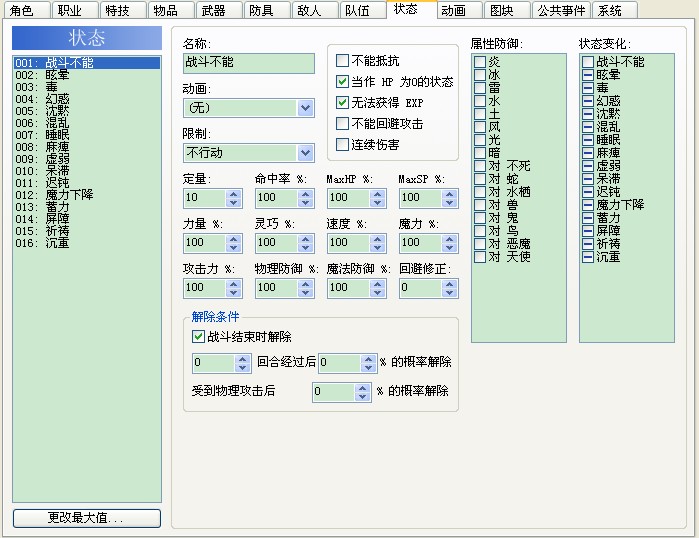Screen dimensions: 699x538
Task: Select state 009: 虚弱 in list
Action: 87,159
